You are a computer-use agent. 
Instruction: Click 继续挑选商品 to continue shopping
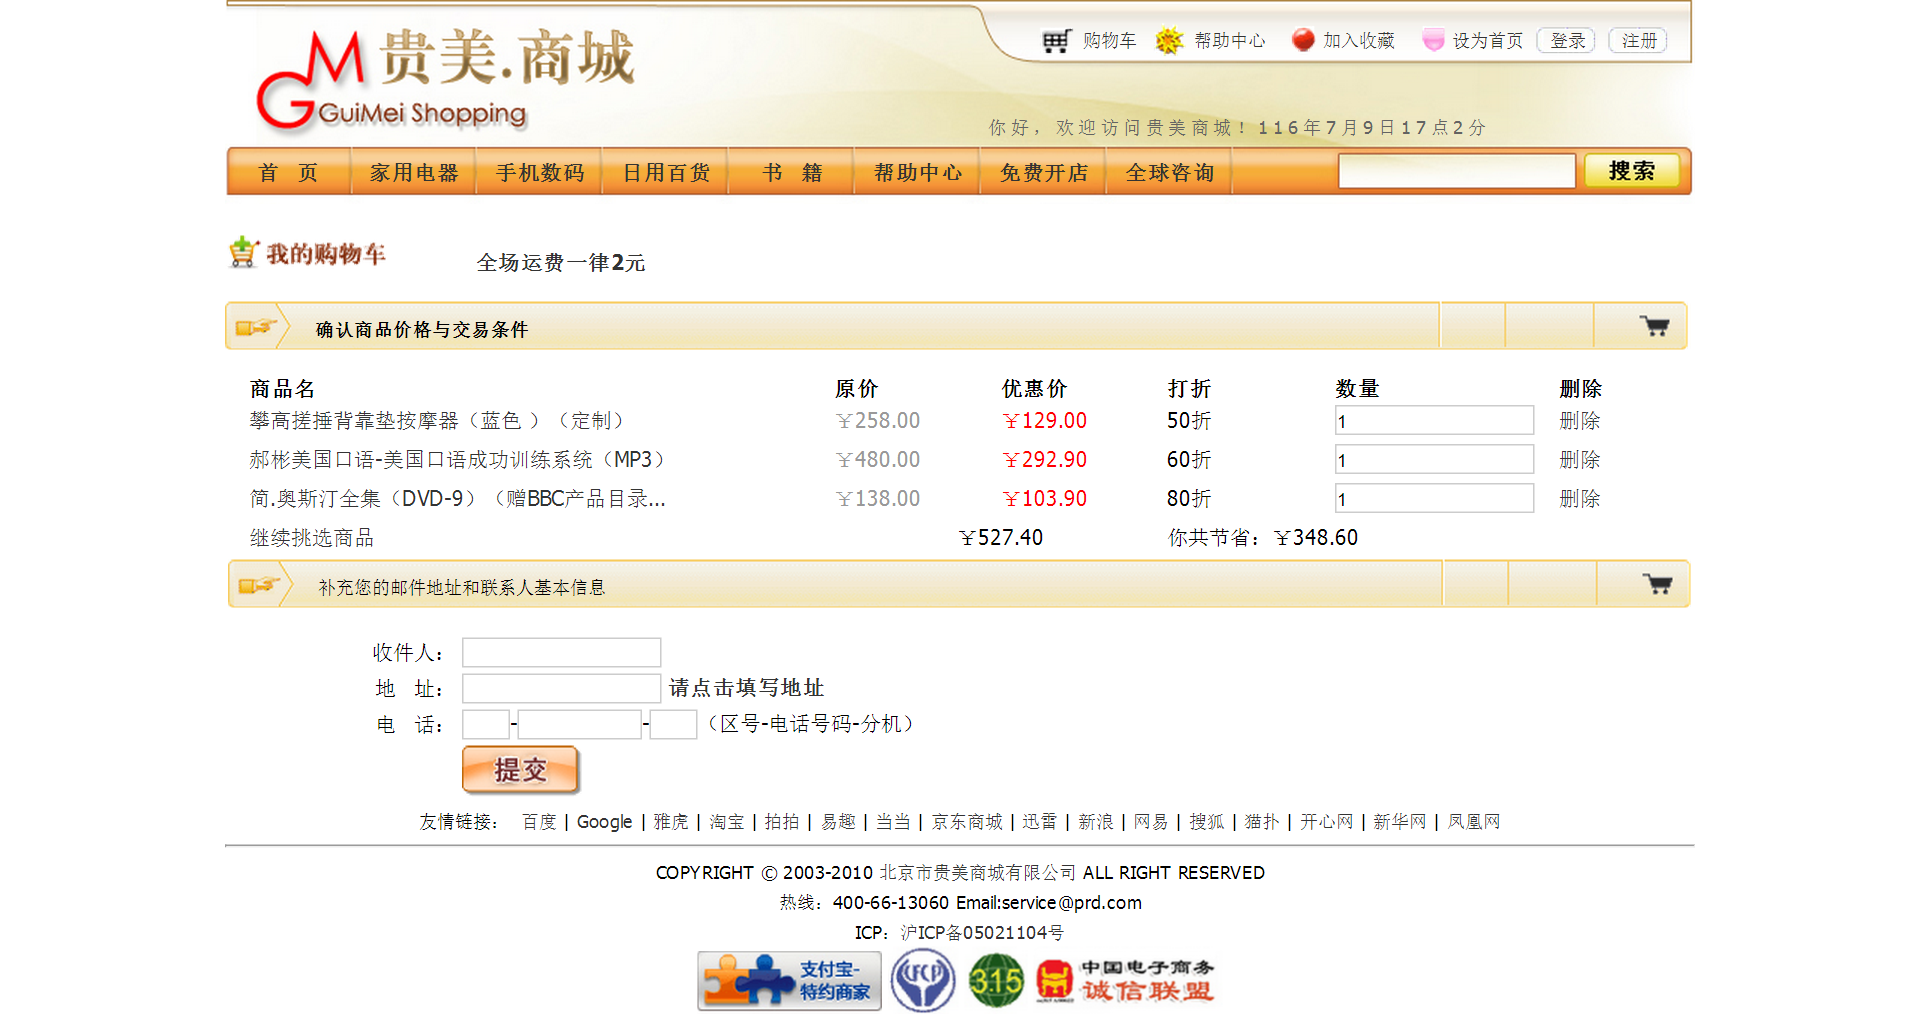coord(312,538)
